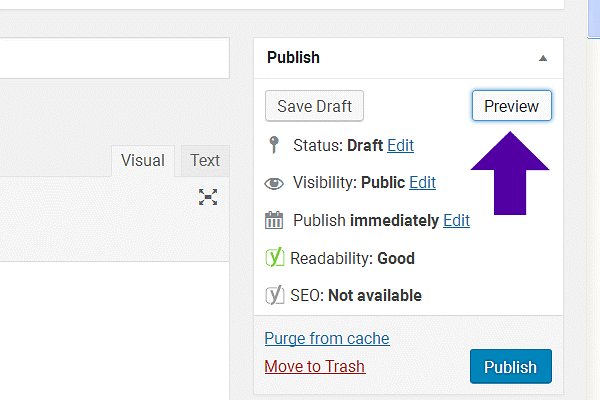600x400 pixels.
Task: Publish the post with the blue button
Action: point(510,367)
